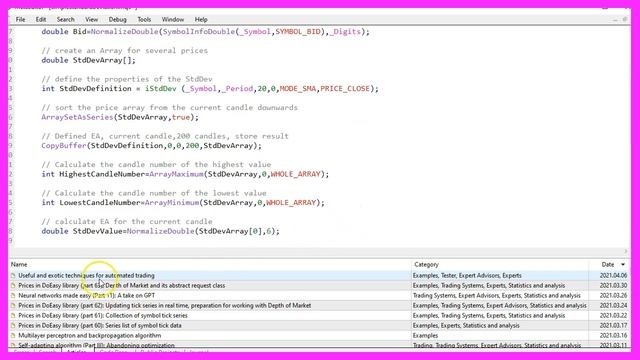Click the date 2021.03.17
This screenshot has height=360, width=640.
(x=613, y=325)
